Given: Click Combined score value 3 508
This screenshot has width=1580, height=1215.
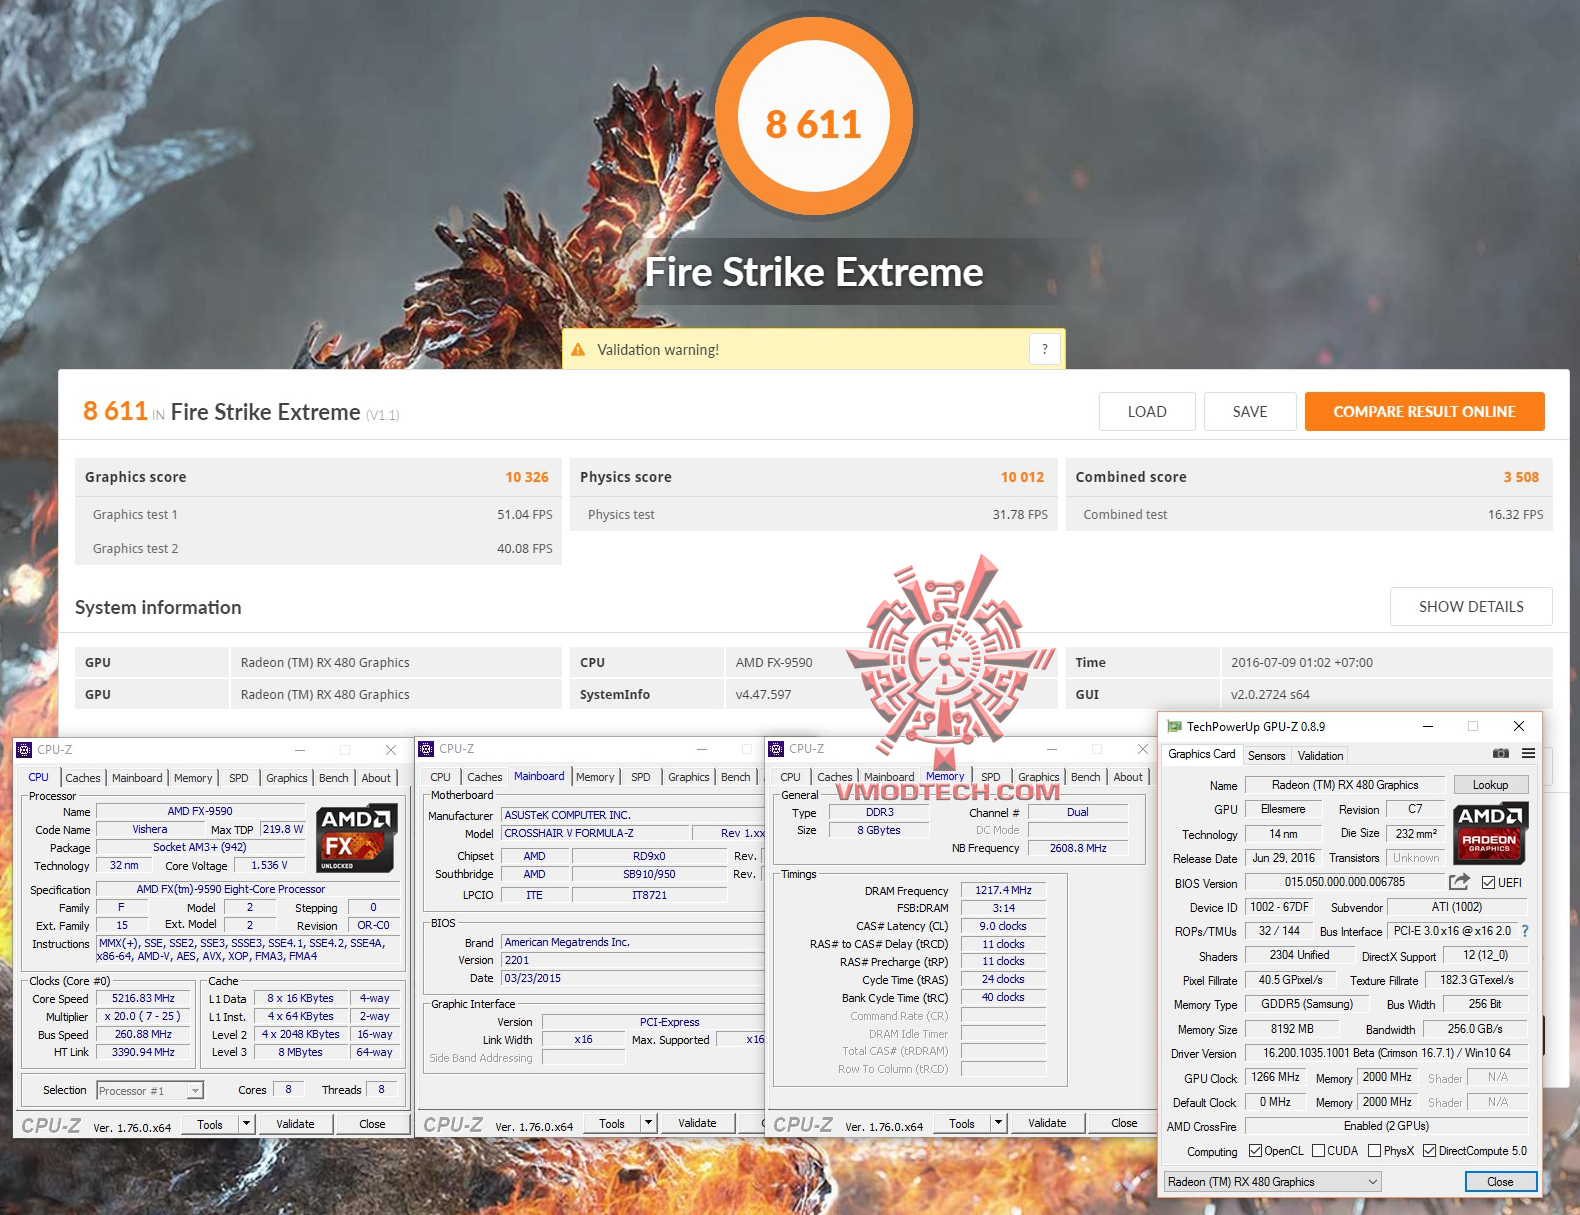Looking at the screenshot, I should 1521,477.
